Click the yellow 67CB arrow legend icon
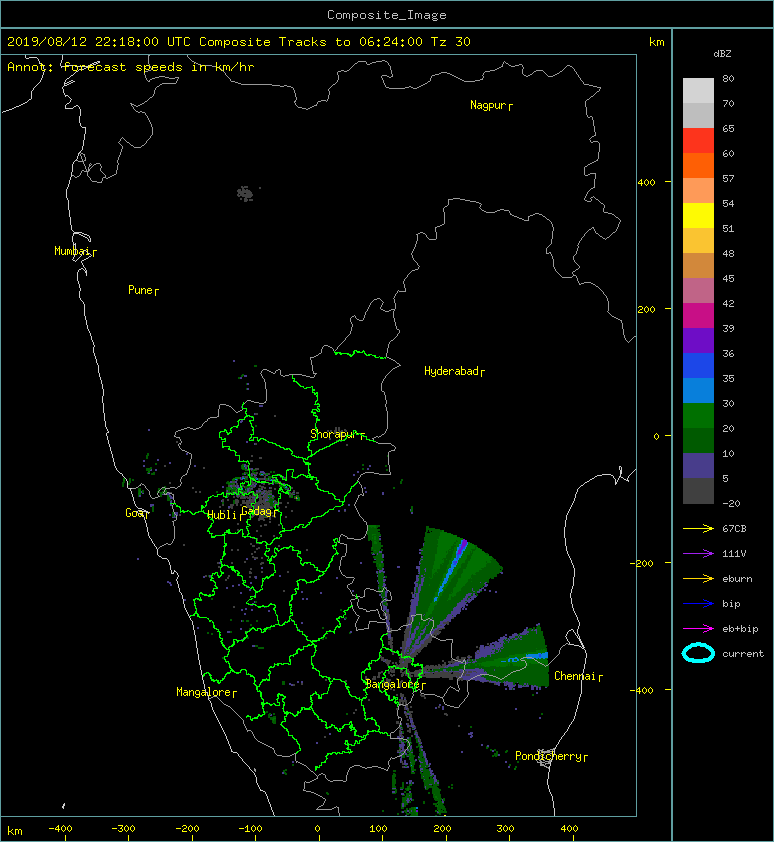 pyautogui.click(x=698, y=528)
